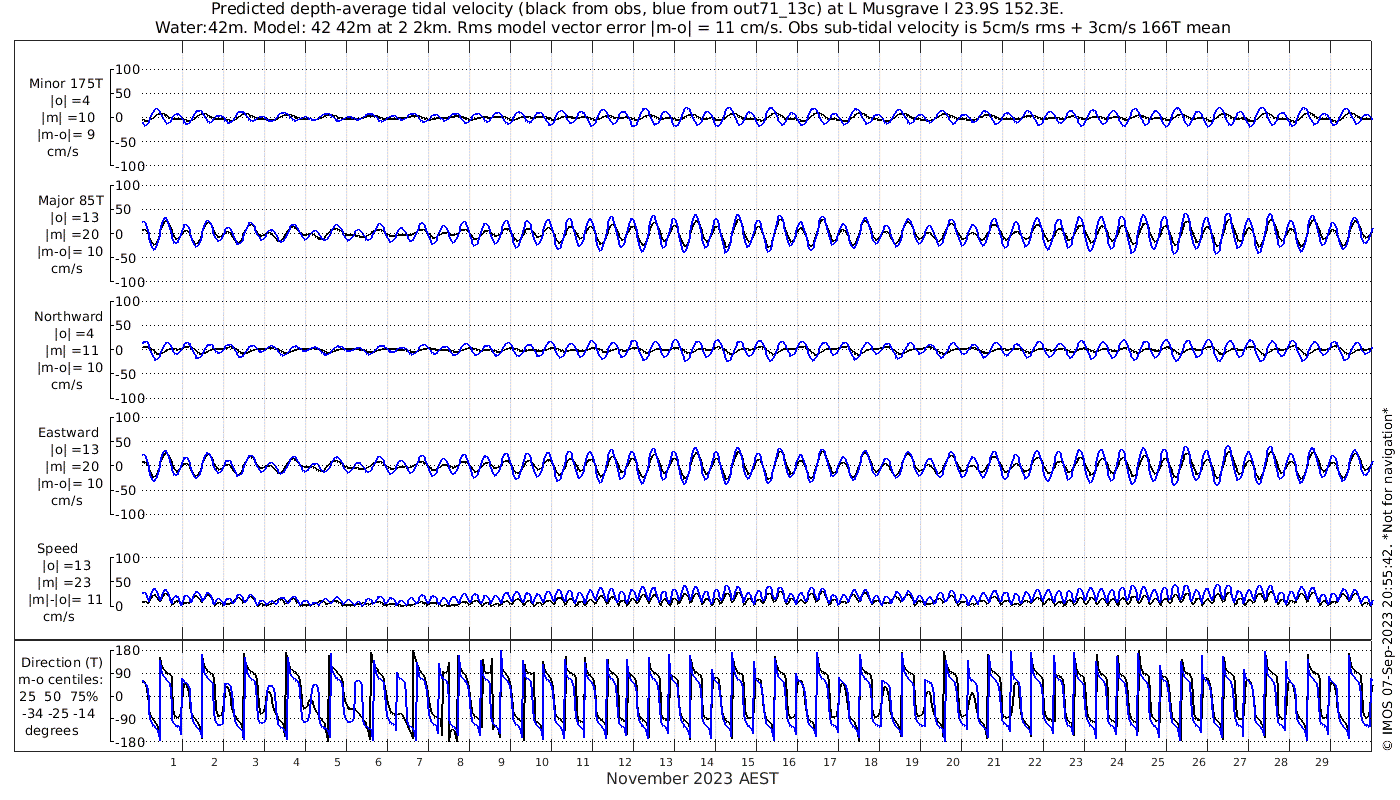Image resolution: width=1400 pixels, height=800 pixels.
Task: Click the day "5" date axis label
Action: [x=337, y=762]
